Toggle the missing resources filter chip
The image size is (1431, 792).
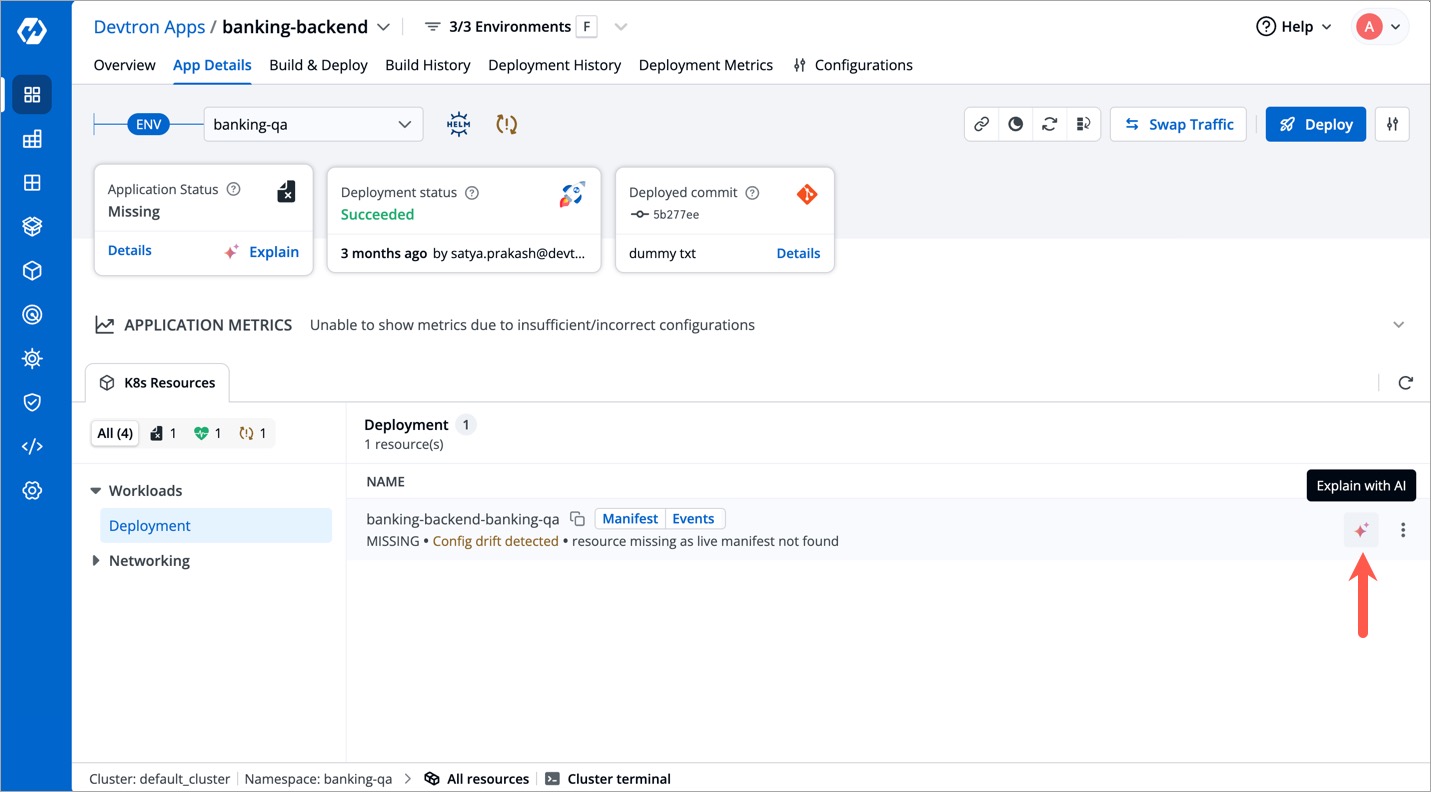point(163,432)
